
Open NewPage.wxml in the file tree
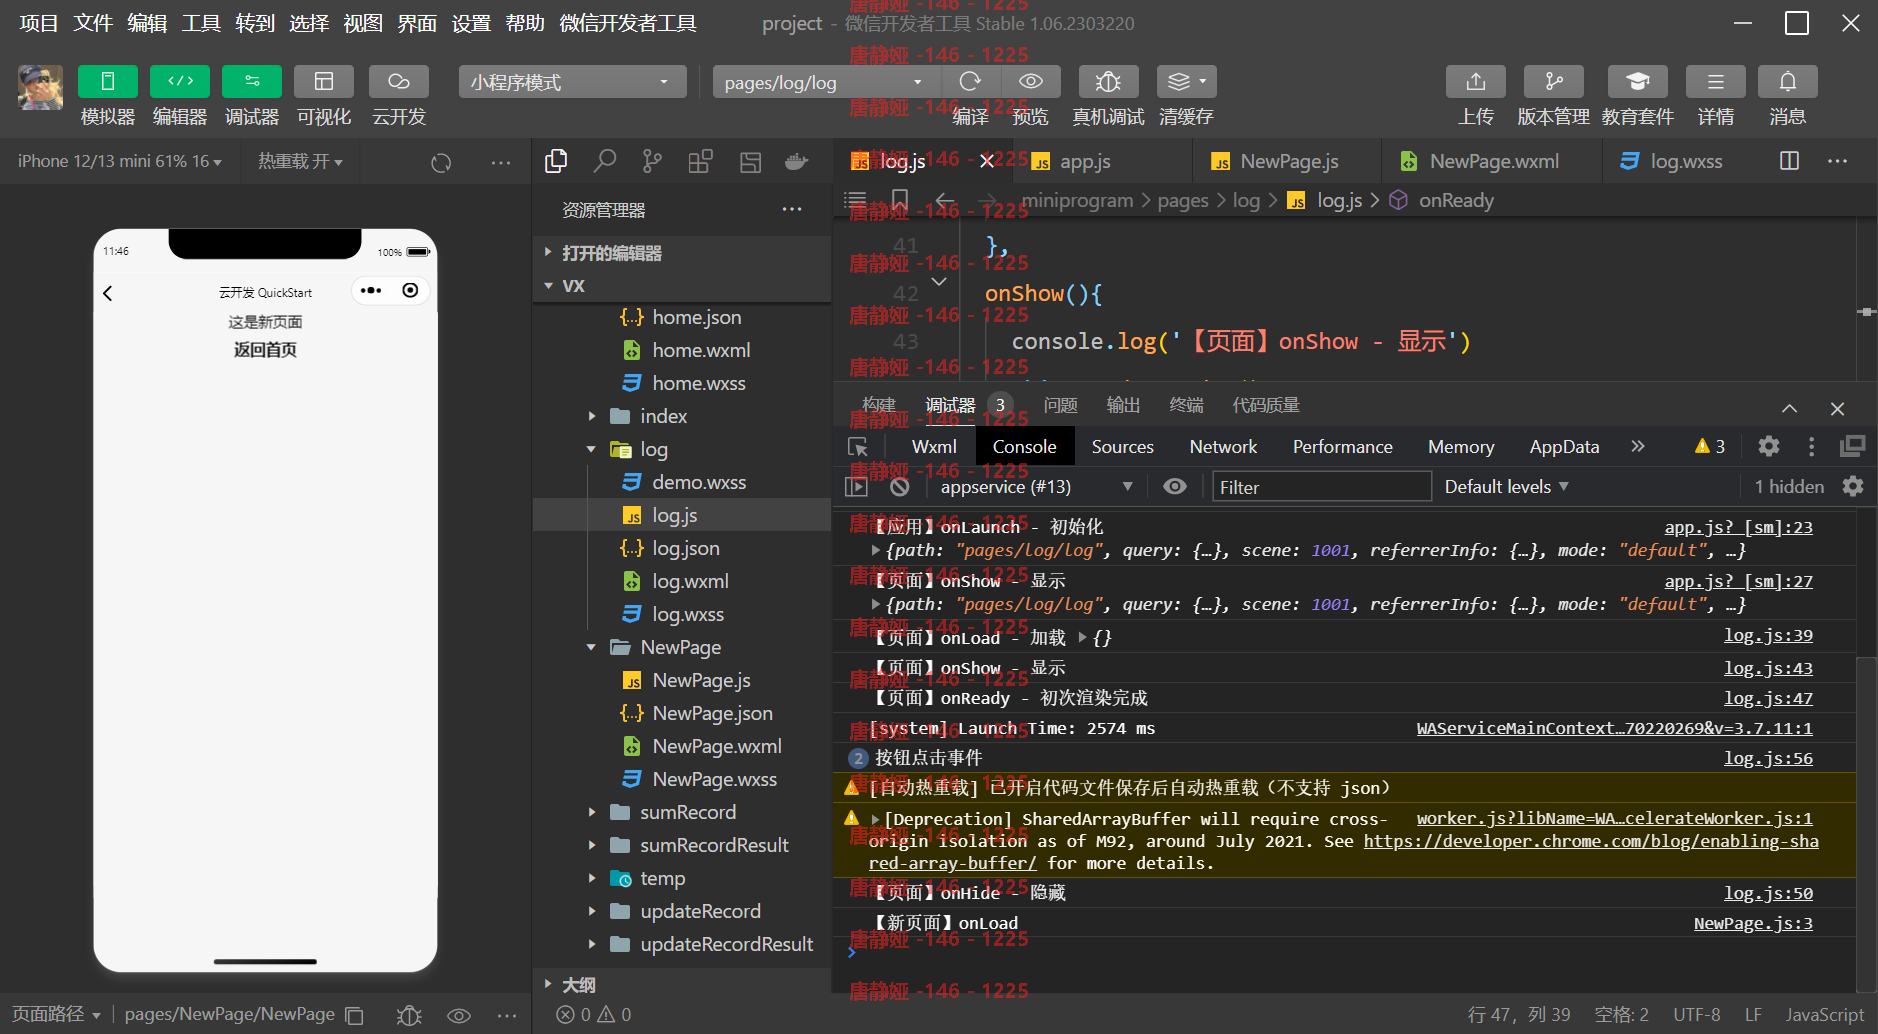coord(682,746)
